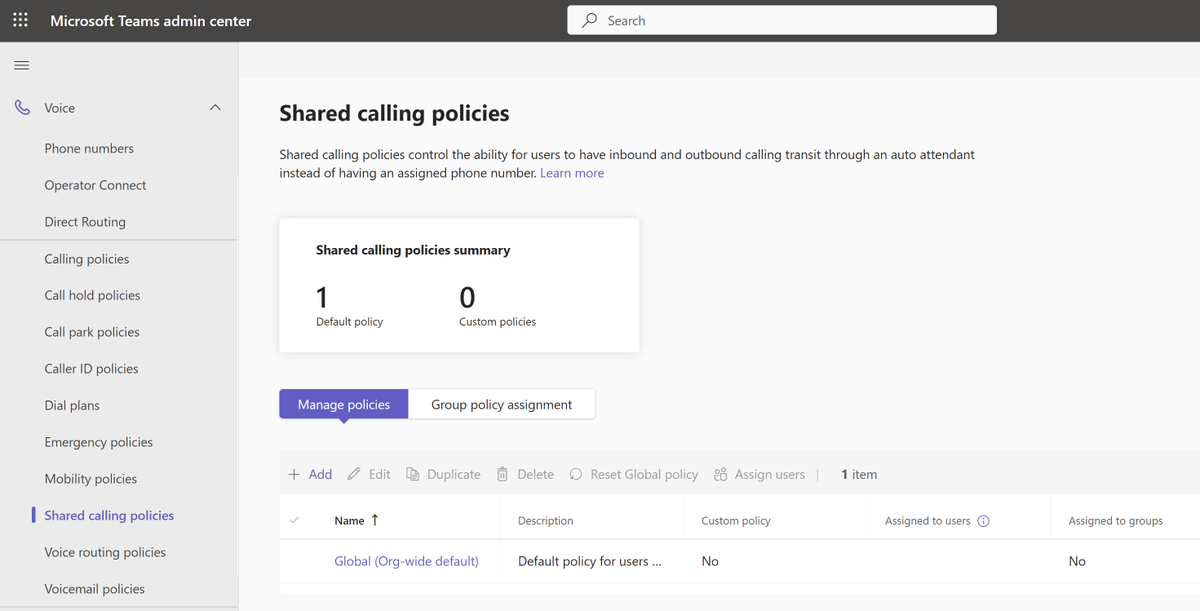Click the Custom policy column header
Screen dimensions: 1200x611
click(736, 521)
